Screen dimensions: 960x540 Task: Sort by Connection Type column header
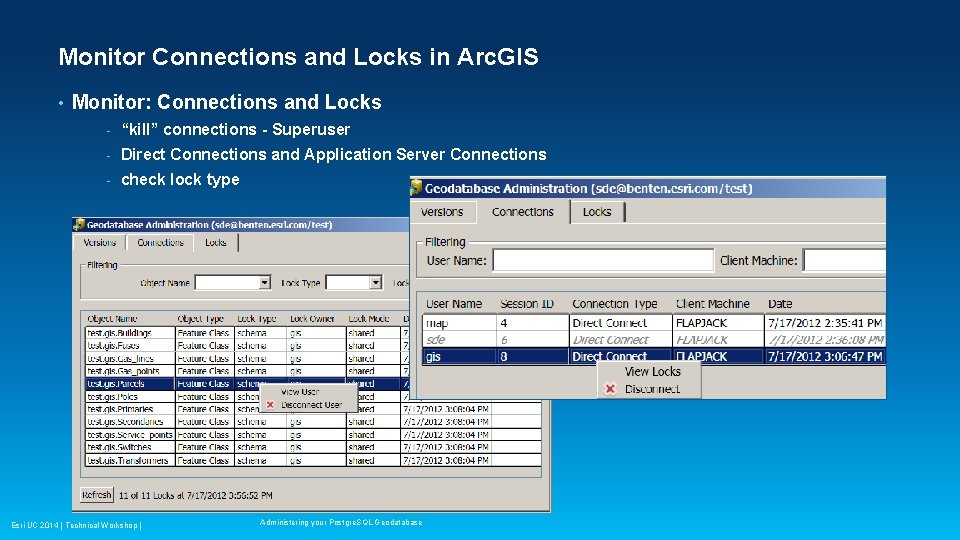click(615, 304)
